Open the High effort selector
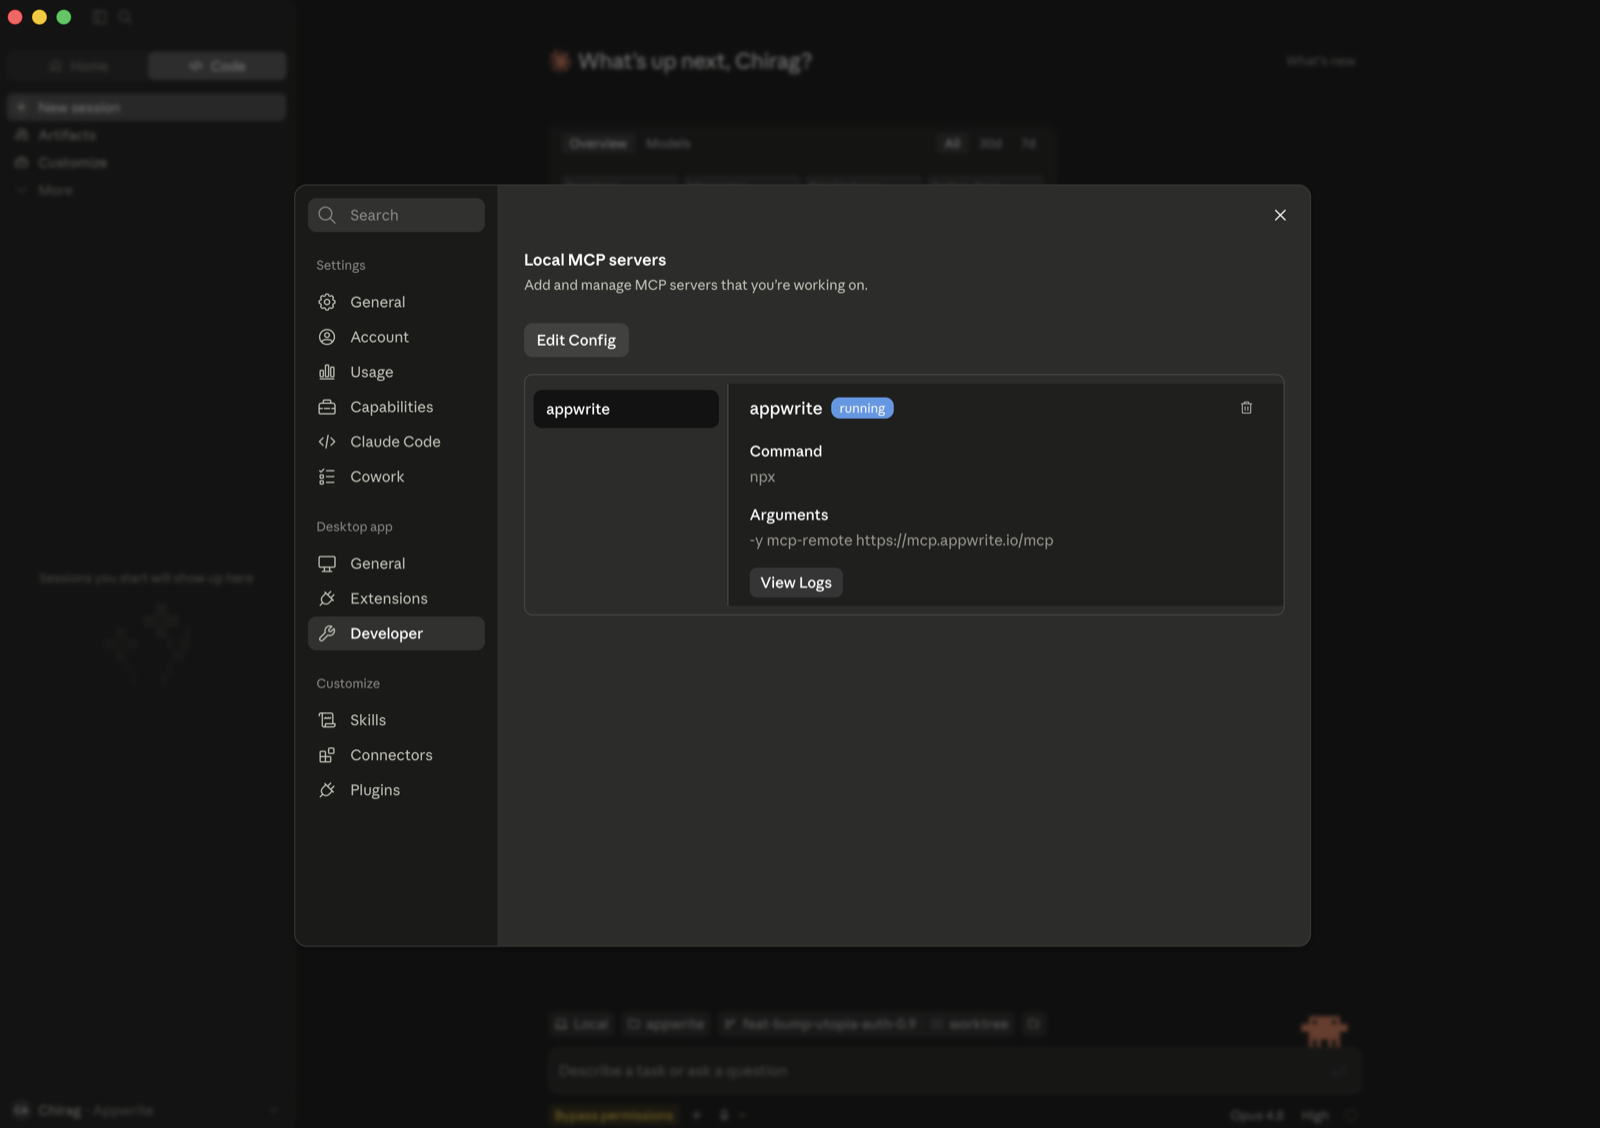The width and height of the screenshot is (1600, 1128). point(1315,1115)
